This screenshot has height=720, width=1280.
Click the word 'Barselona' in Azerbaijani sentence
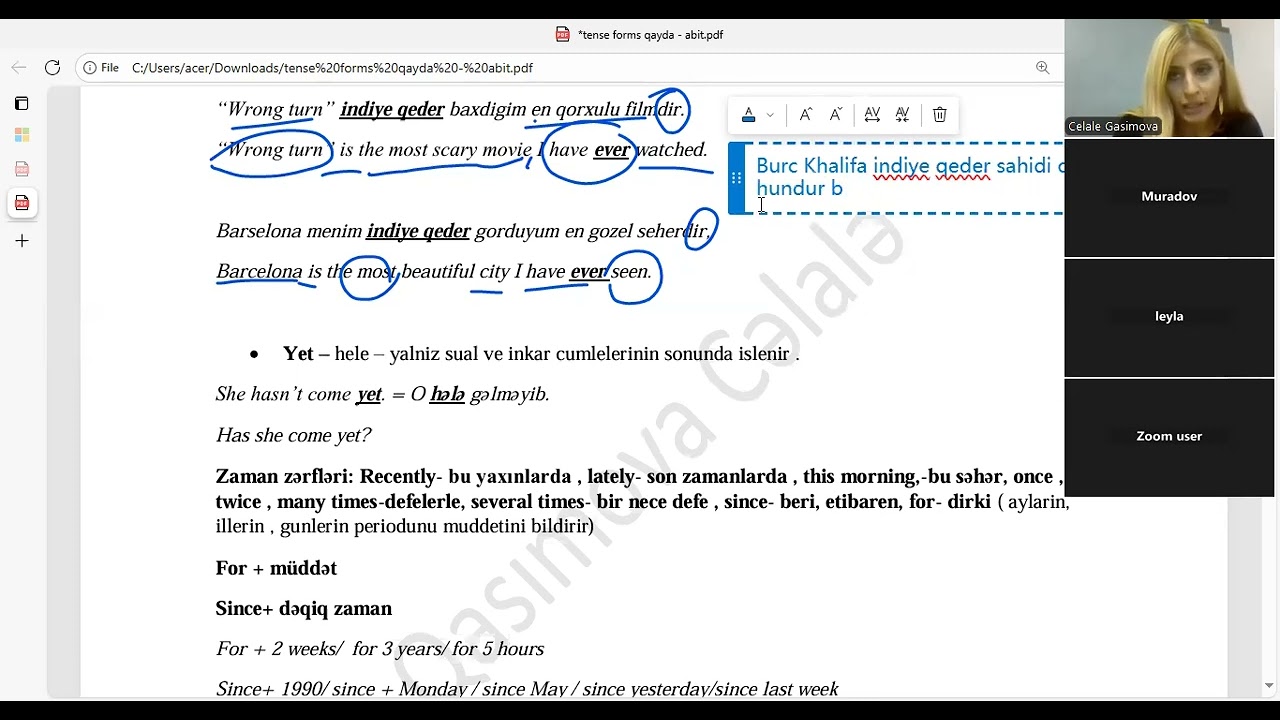[259, 232]
